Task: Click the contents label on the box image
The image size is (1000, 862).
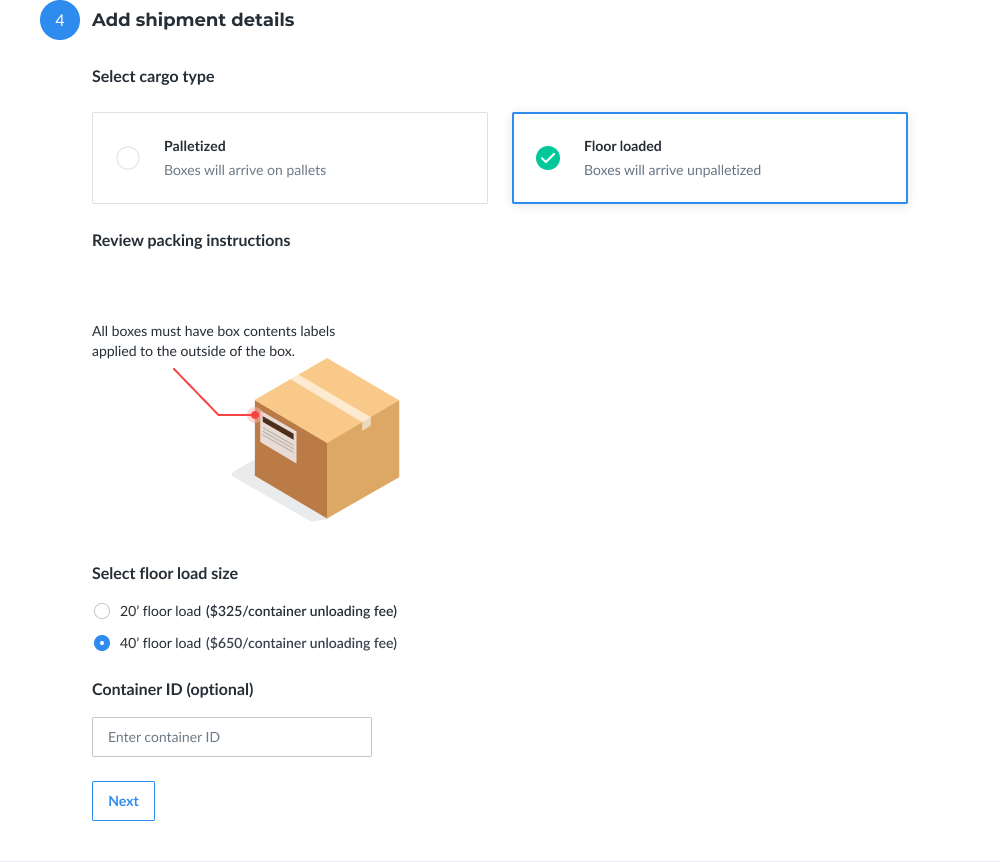Action: coord(279,437)
